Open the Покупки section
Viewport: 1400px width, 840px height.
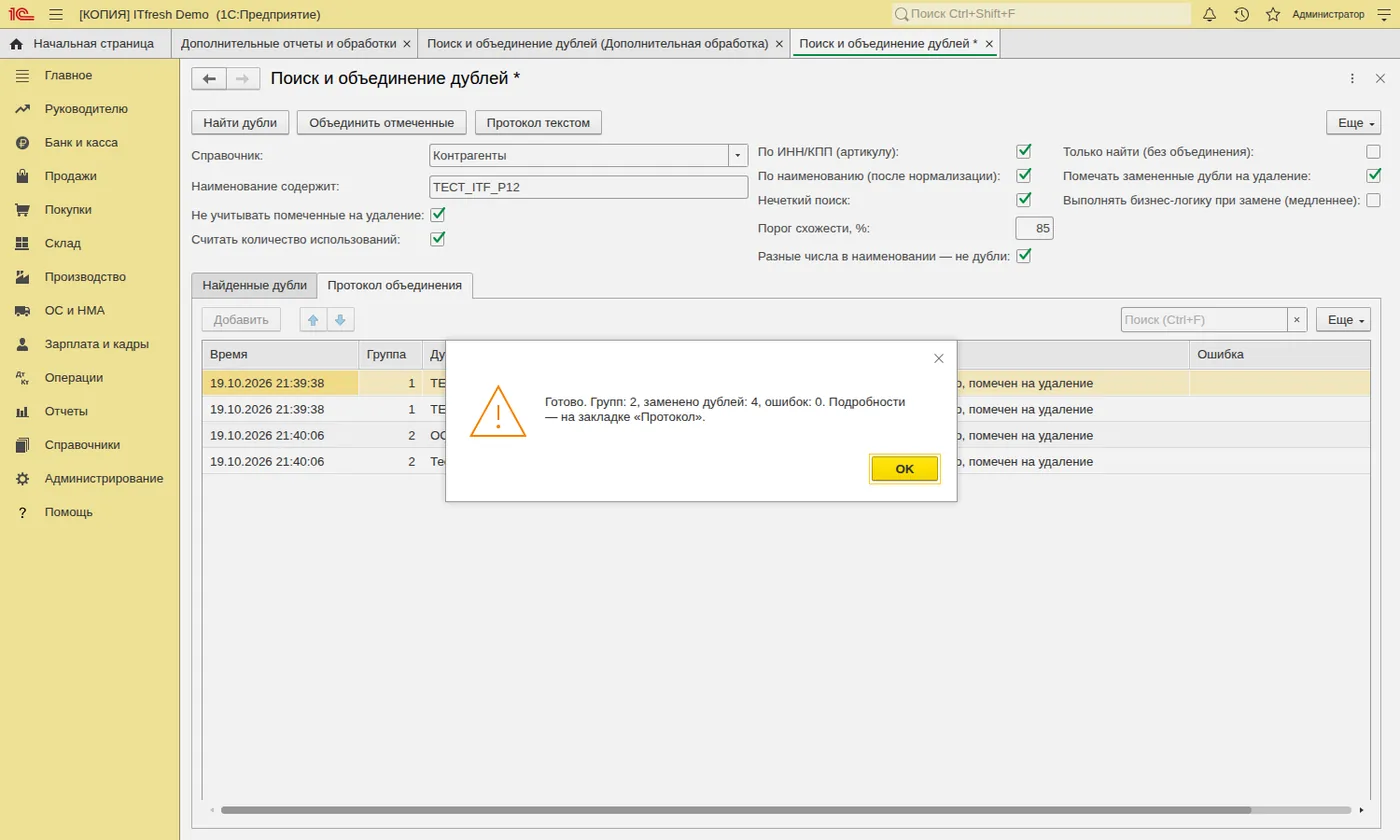pos(68,210)
